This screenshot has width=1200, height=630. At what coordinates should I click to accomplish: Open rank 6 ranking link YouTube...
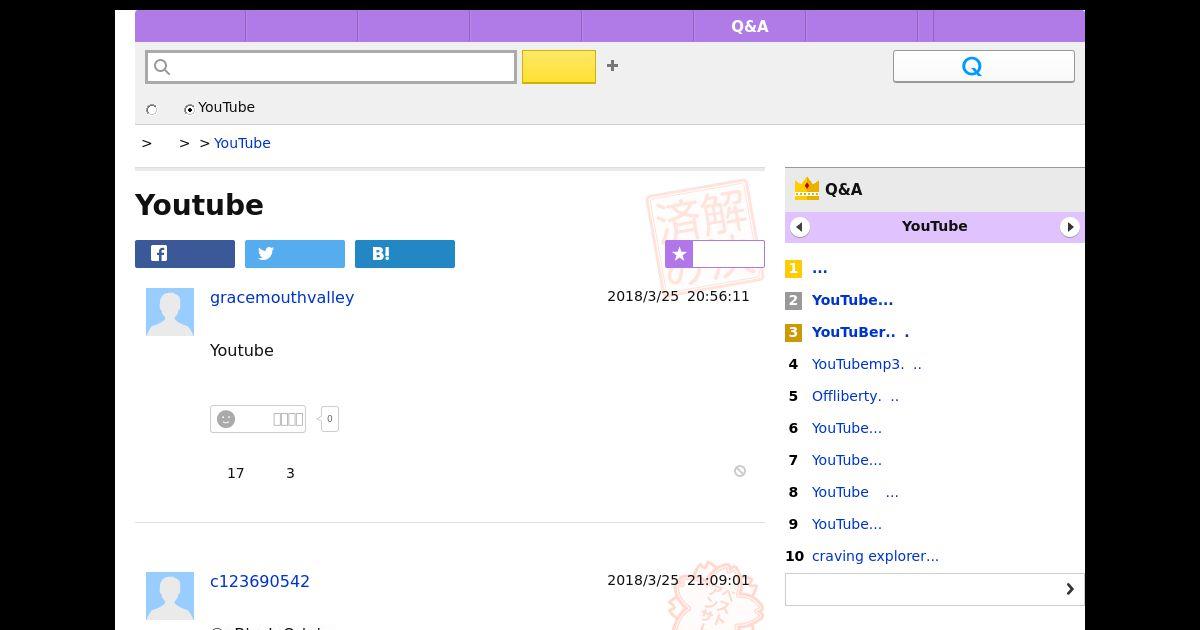[847, 428]
